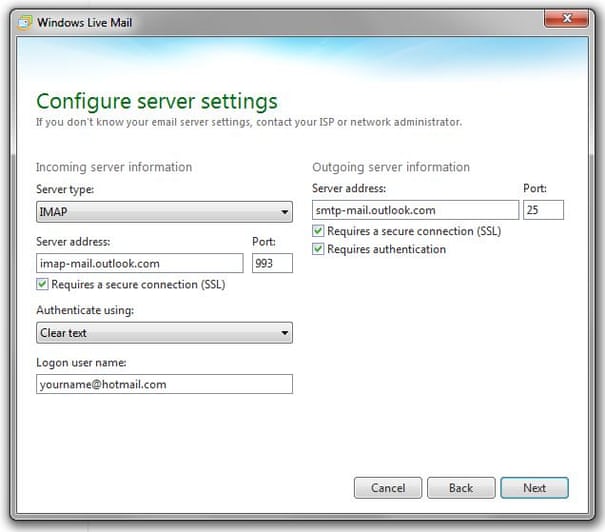The image size is (605, 532).
Task: Click the Logon user name field
Action: 164,384
